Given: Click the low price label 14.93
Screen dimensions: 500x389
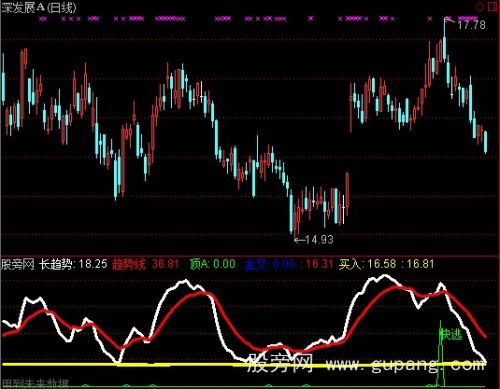Looking at the screenshot, I should pos(319,239).
